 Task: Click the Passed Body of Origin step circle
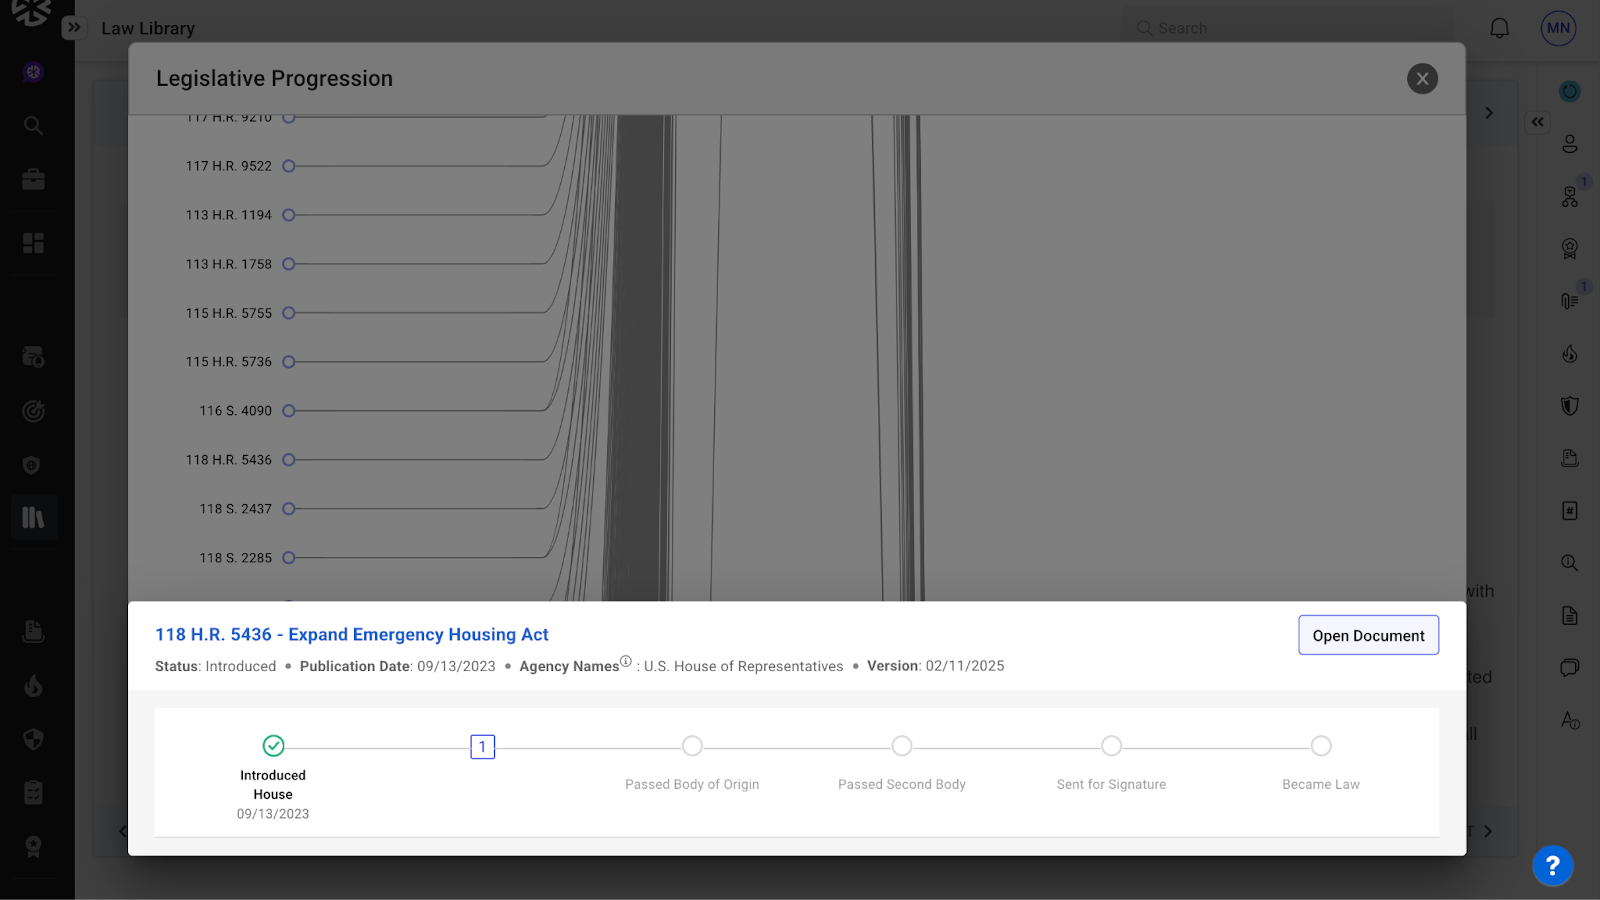pos(692,746)
